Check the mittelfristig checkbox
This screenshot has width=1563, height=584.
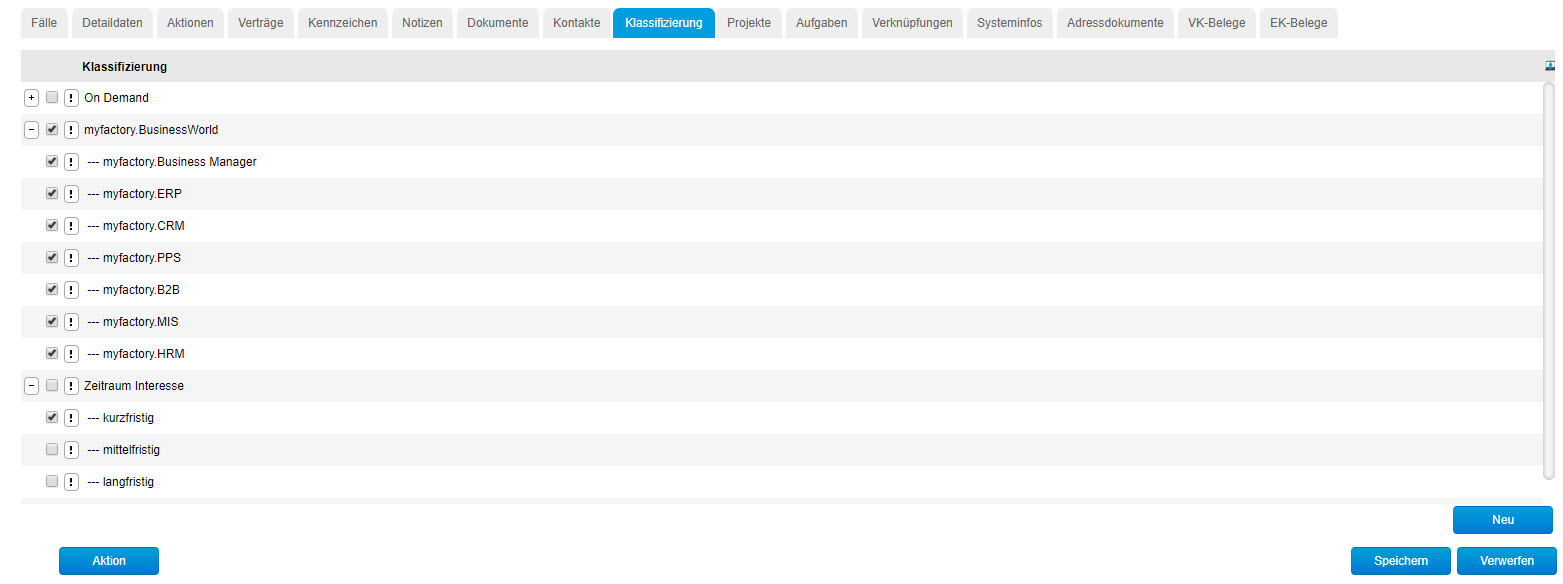[x=52, y=449]
